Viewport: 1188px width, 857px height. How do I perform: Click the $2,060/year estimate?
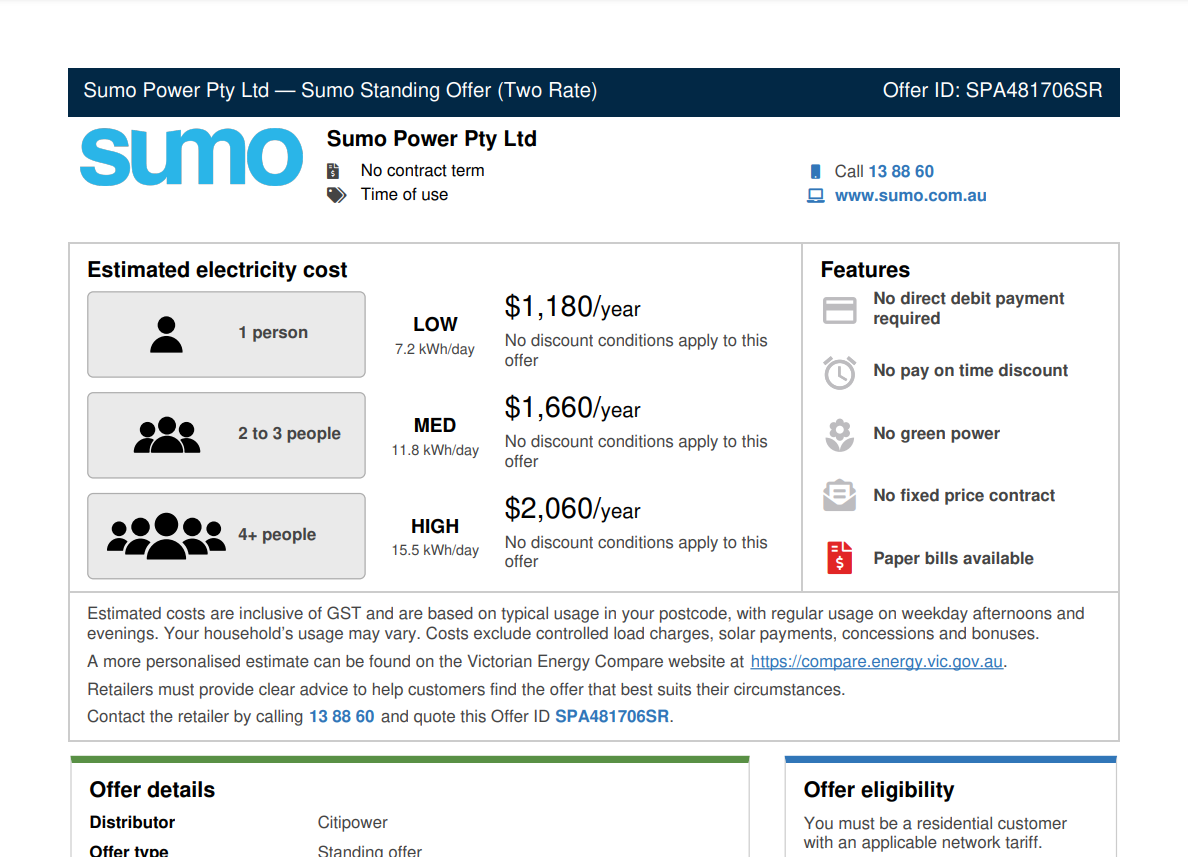[x=573, y=508]
